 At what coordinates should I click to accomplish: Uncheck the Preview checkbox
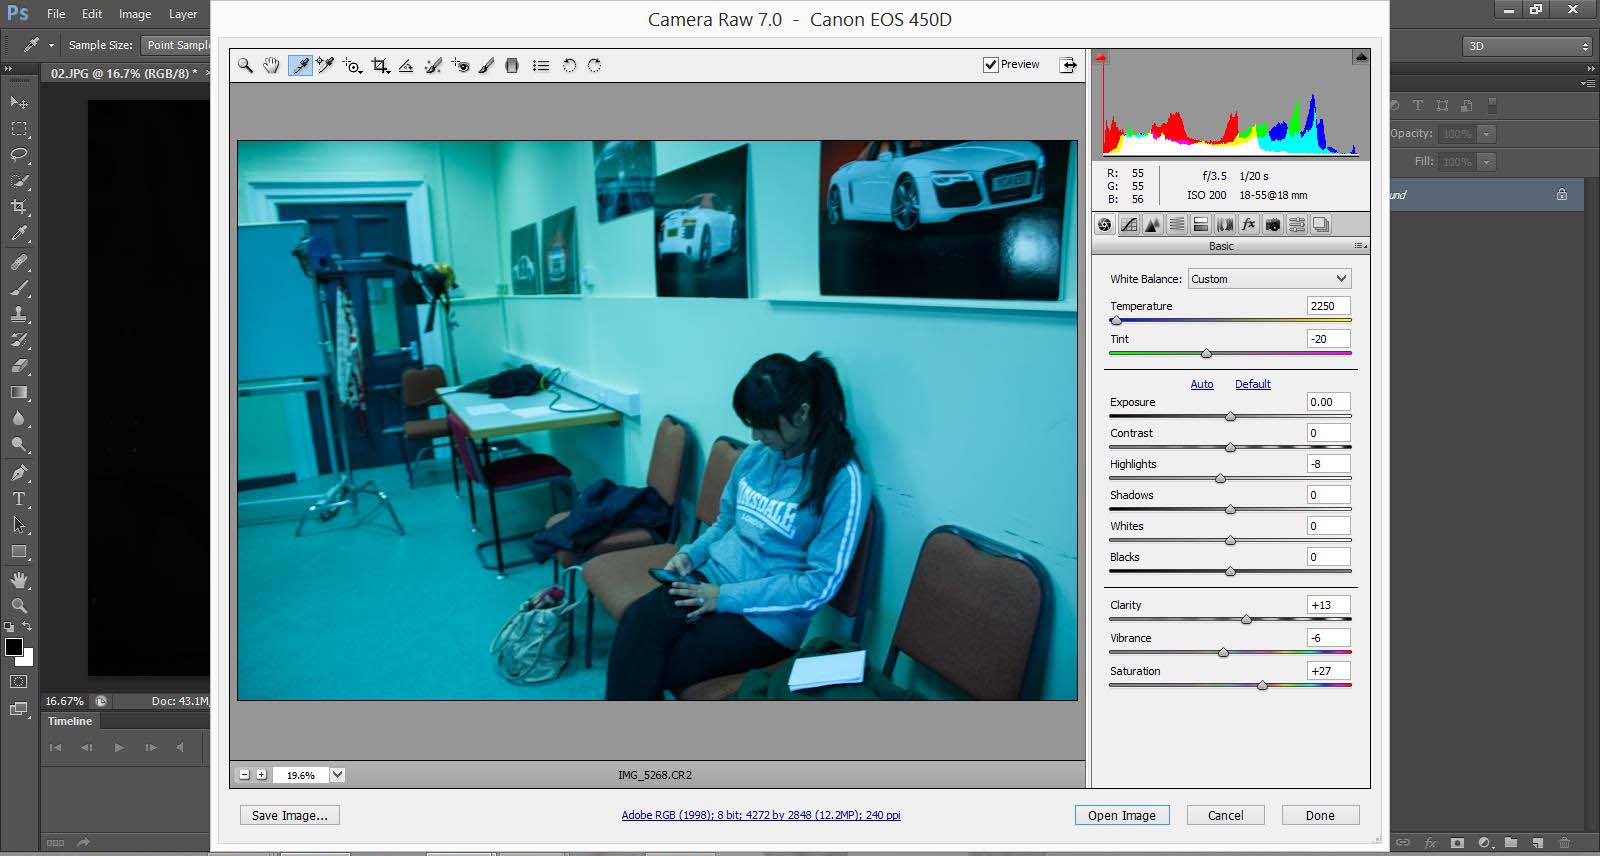tap(991, 65)
